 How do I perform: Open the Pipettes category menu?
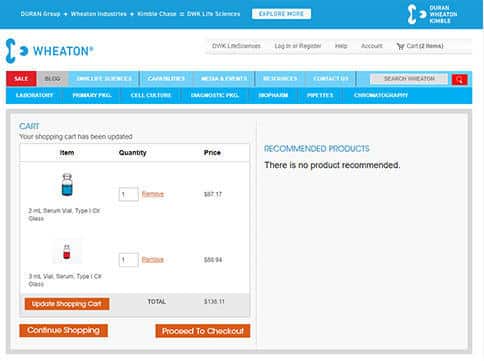coord(320,95)
